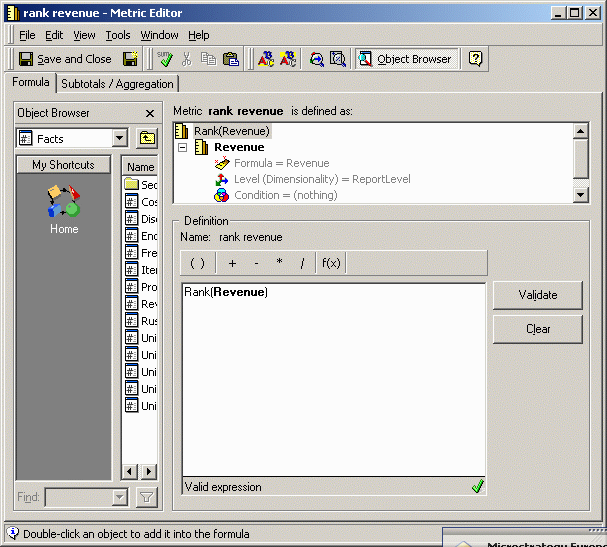Select the 'Rev' fact in object list
This screenshot has width=607, height=547.
(x=141, y=304)
